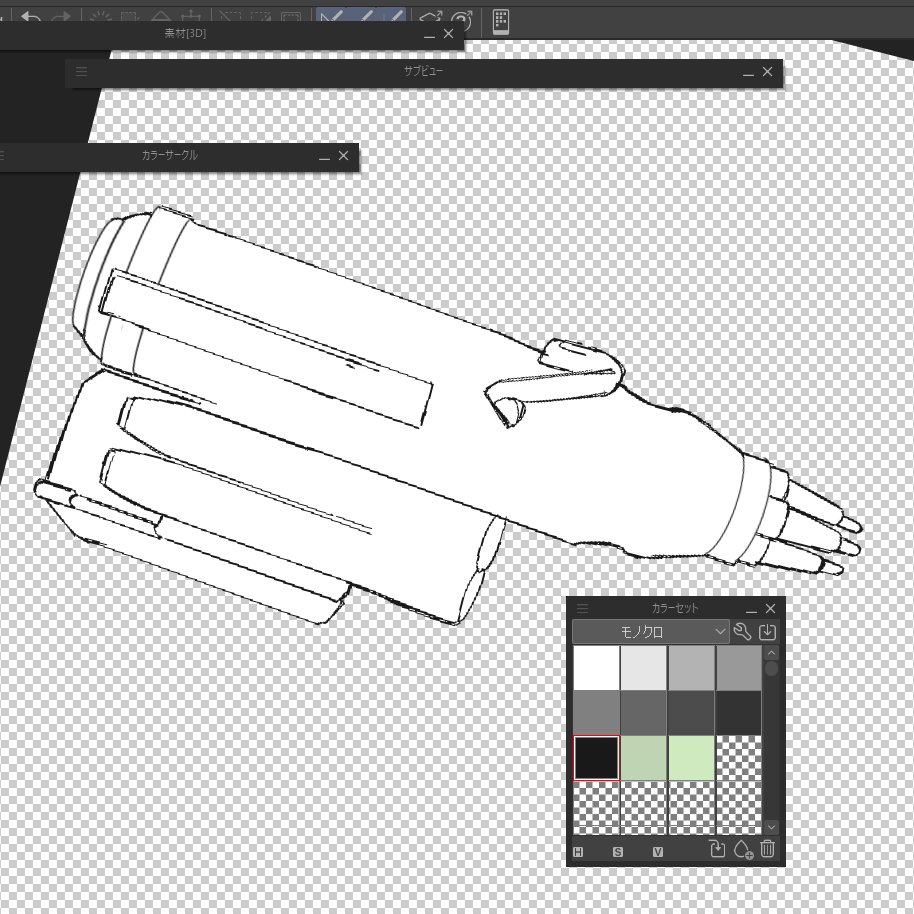Toggle the S indicator in Color Set
This screenshot has height=914, width=914.
[618, 852]
